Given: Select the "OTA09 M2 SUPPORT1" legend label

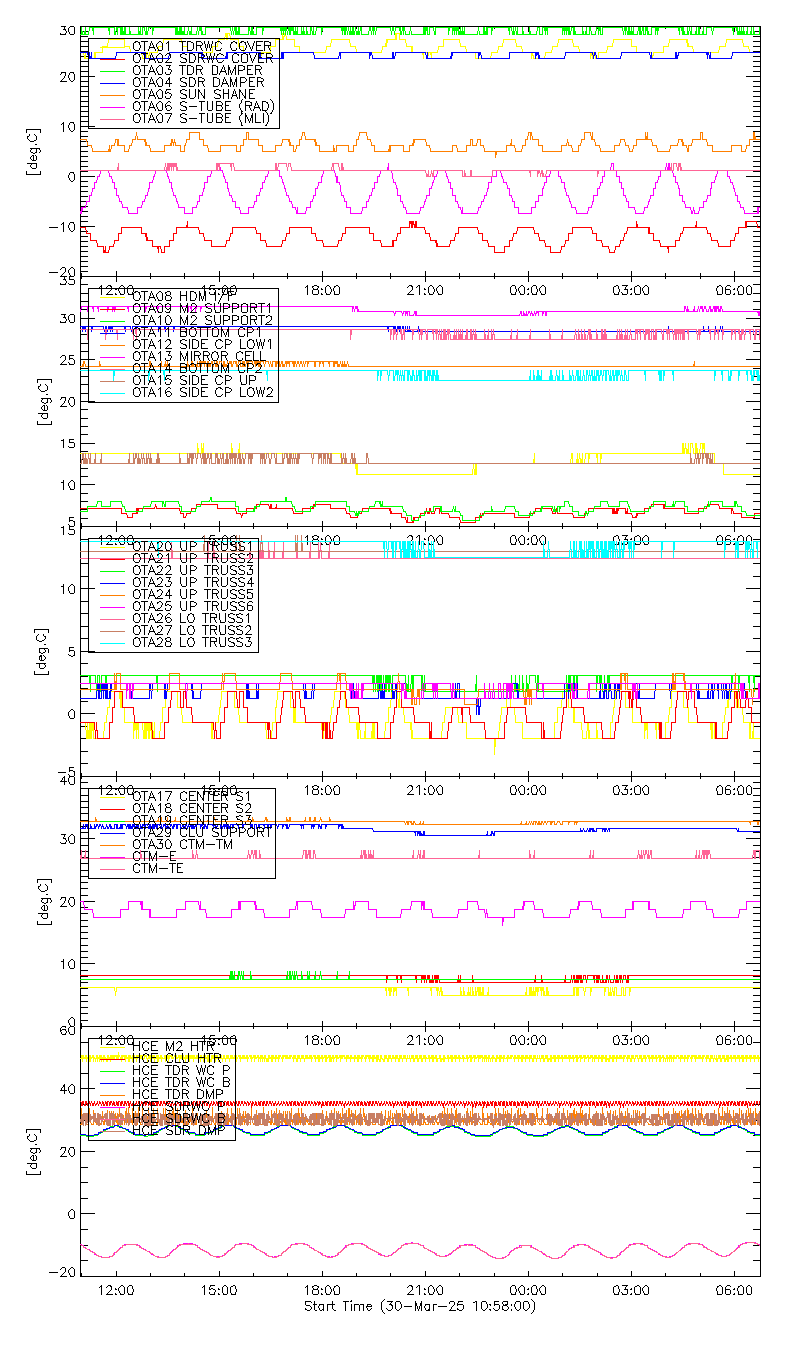Looking at the screenshot, I should pos(203,308).
